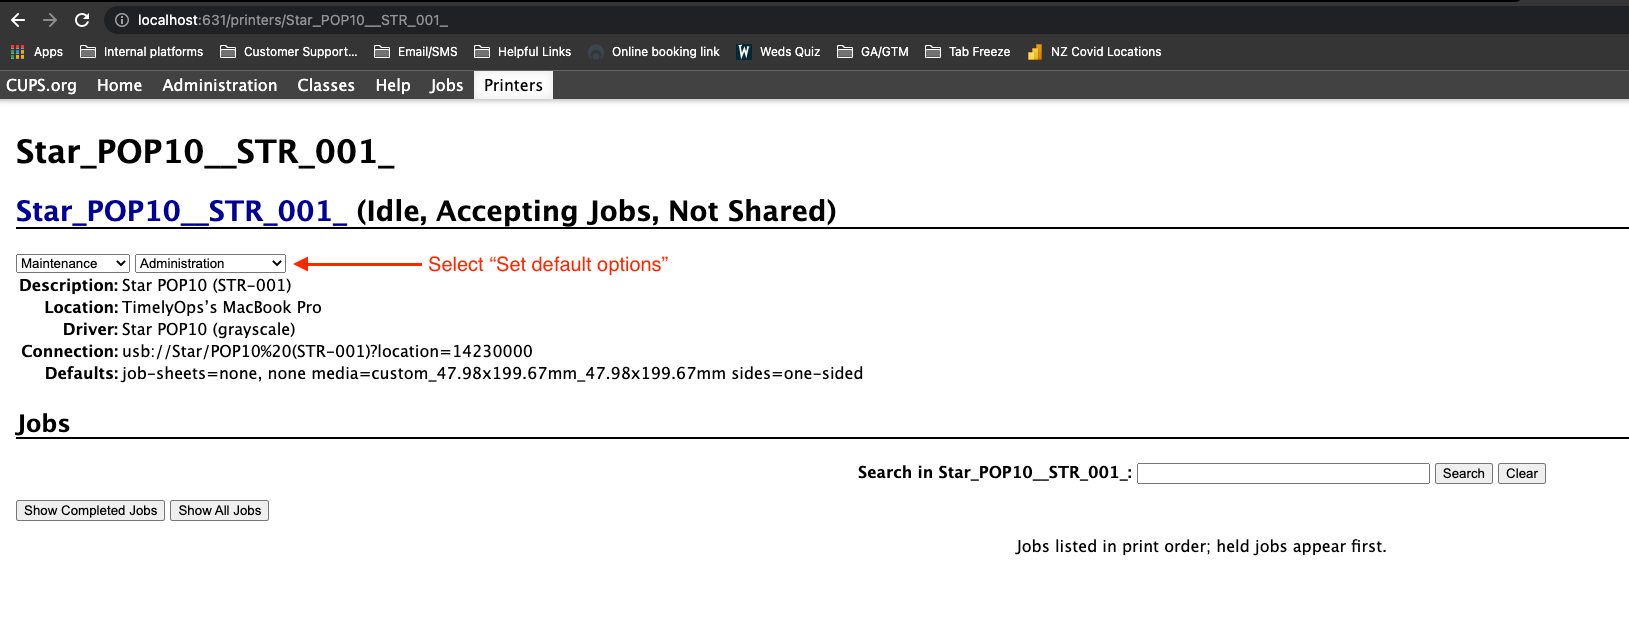The height and width of the screenshot is (632, 1629).
Task: Click the Clear button
Action: click(1522, 473)
